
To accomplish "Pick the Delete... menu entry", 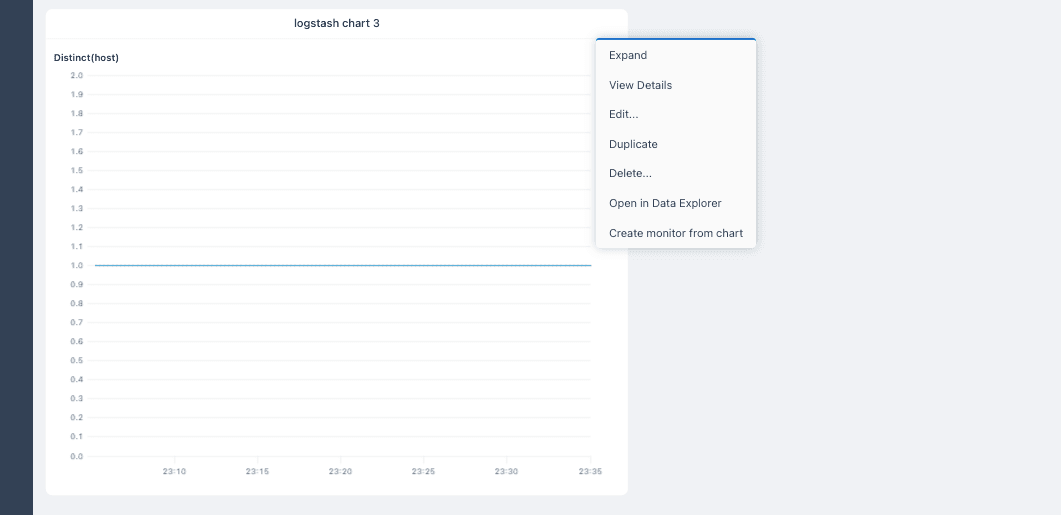I will [x=675, y=173].
